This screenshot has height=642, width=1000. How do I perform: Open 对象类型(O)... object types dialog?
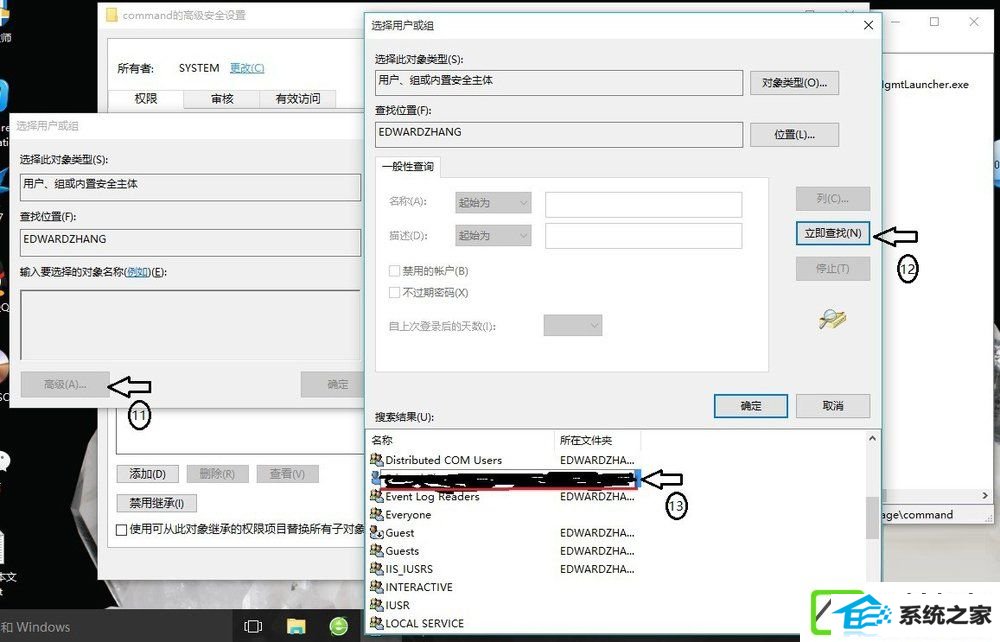794,83
